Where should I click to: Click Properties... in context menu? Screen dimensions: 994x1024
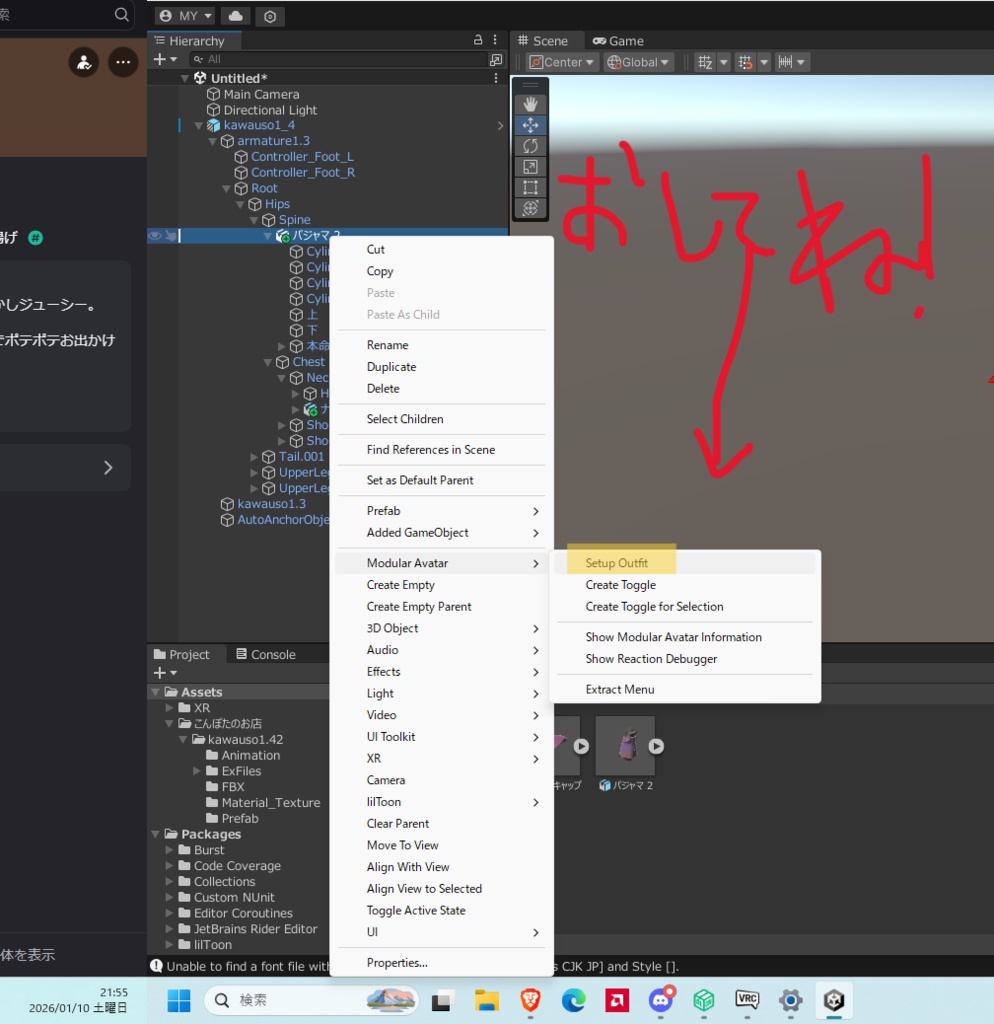[x=441, y=963]
